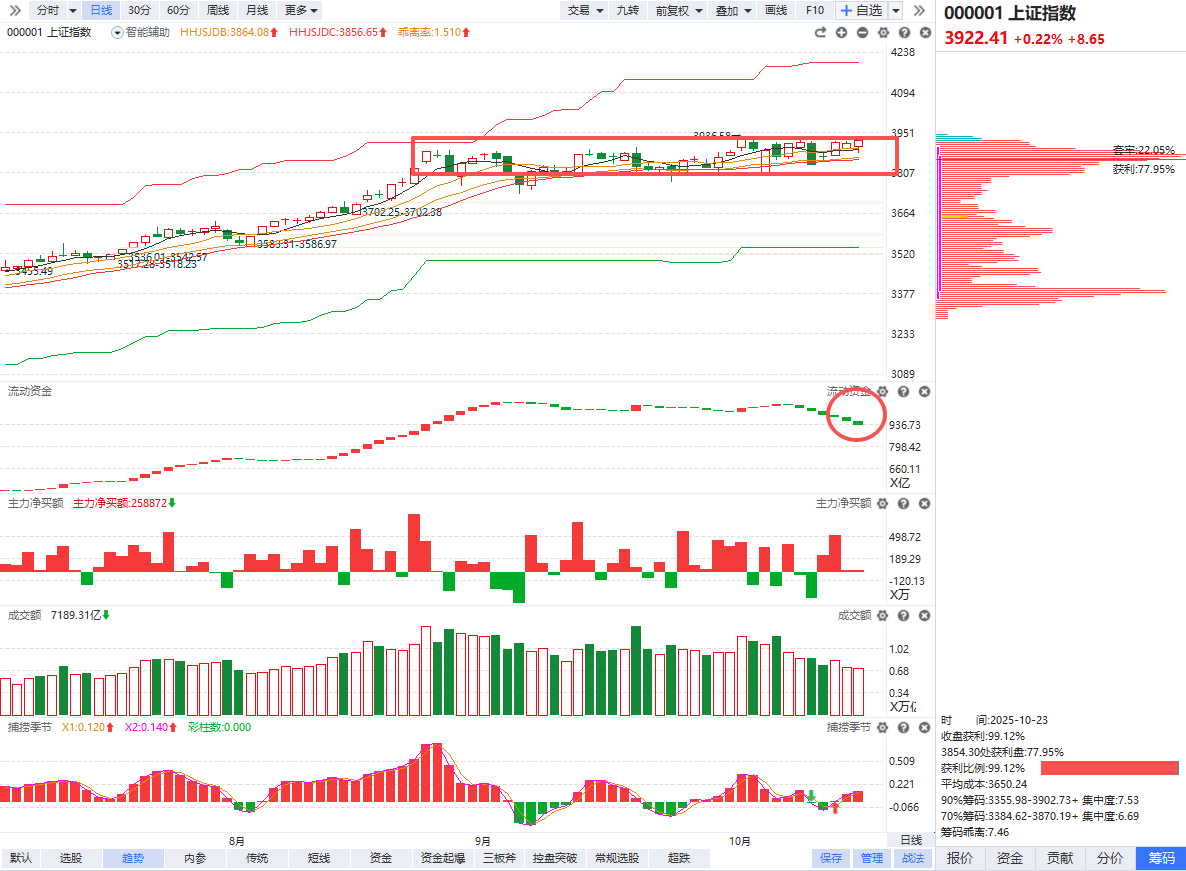Zoom out the main chart with minus icon
This screenshot has width=1186, height=871.
click(x=863, y=33)
